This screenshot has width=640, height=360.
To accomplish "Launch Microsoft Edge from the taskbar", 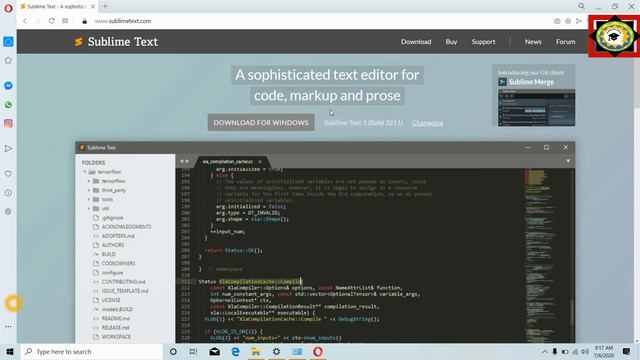I will 236,351.
